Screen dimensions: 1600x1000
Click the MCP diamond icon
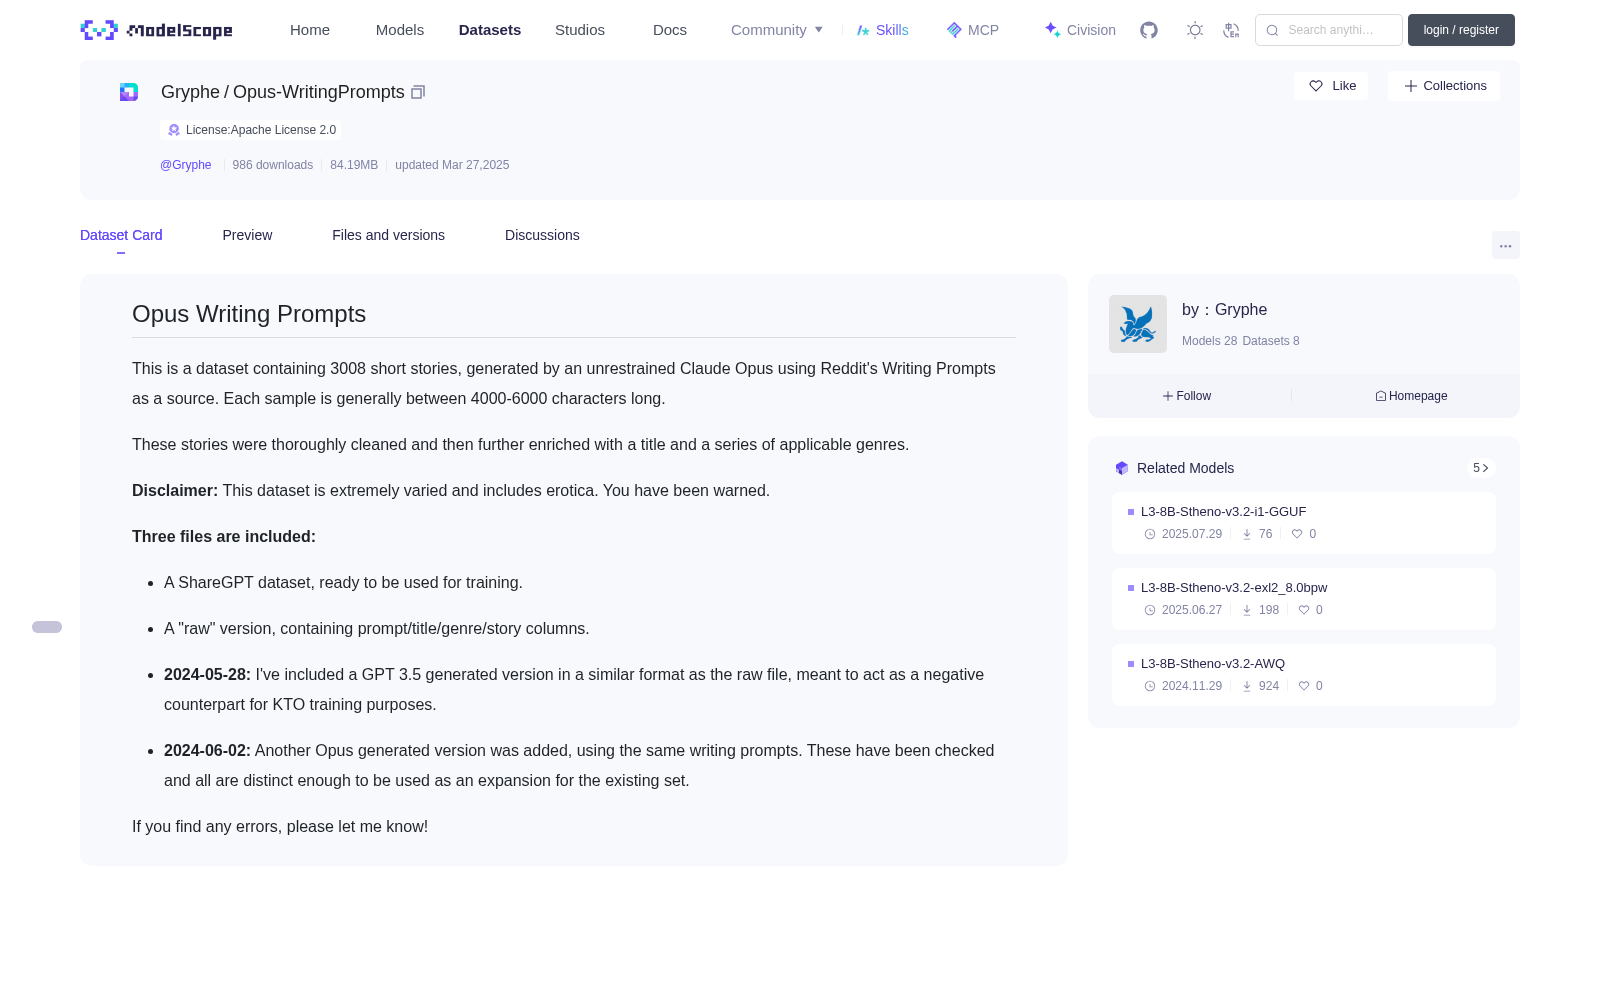[x=954, y=30]
